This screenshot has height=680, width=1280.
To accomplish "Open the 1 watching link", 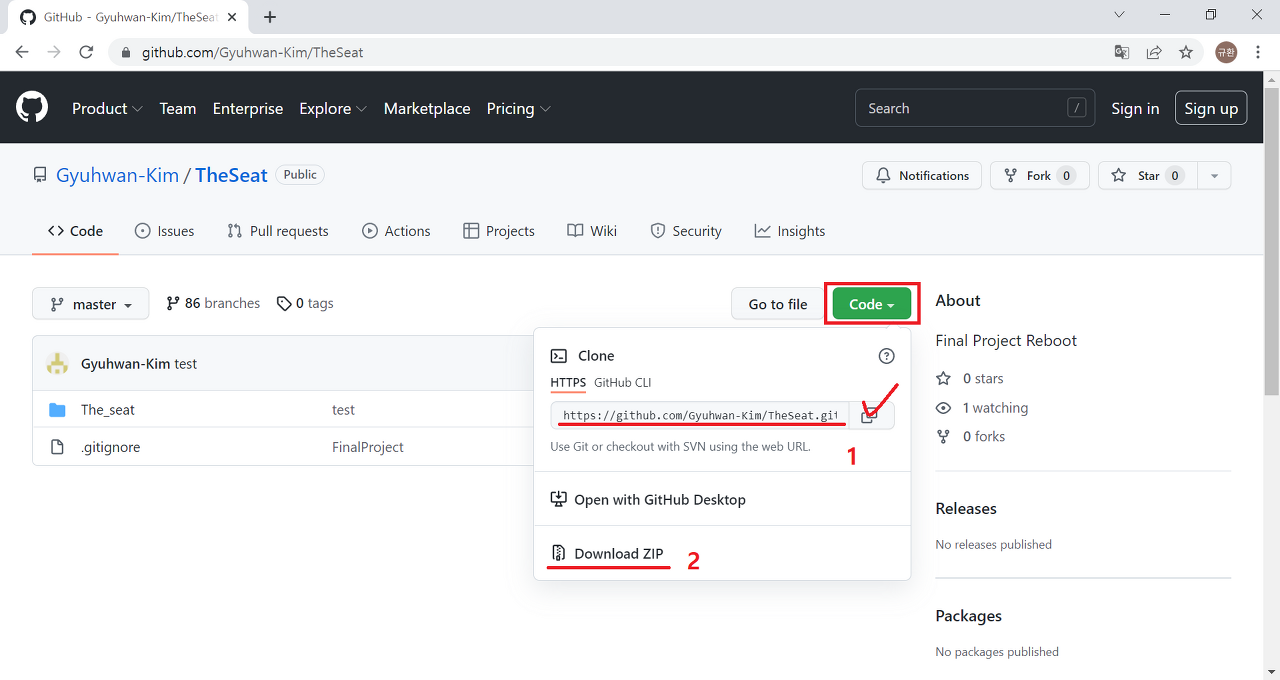I will click(x=982, y=408).
